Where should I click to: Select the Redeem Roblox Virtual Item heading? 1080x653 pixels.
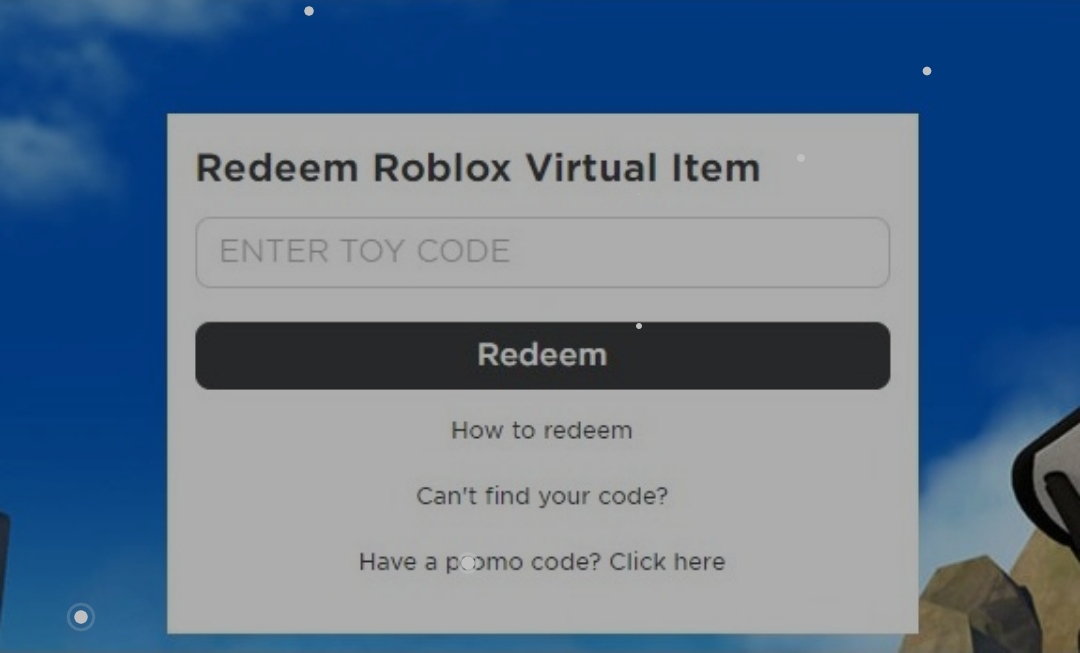click(478, 168)
